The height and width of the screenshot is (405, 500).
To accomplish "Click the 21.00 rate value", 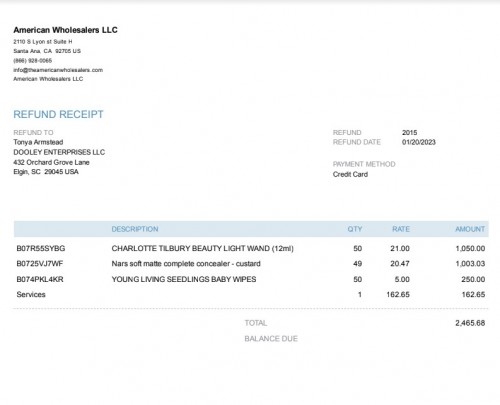I will pos(400,248).
